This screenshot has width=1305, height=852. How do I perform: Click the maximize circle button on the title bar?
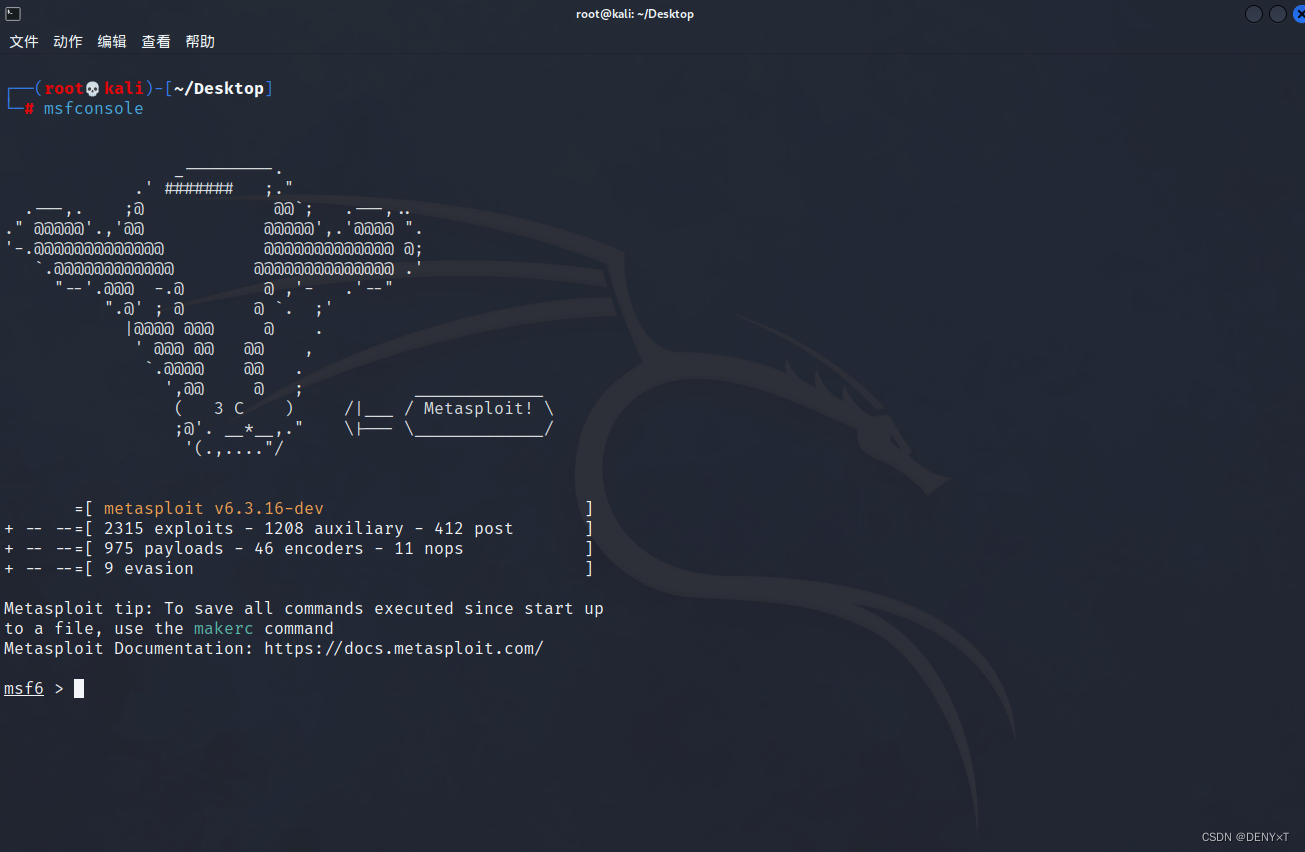click(x=1277, y=13)
